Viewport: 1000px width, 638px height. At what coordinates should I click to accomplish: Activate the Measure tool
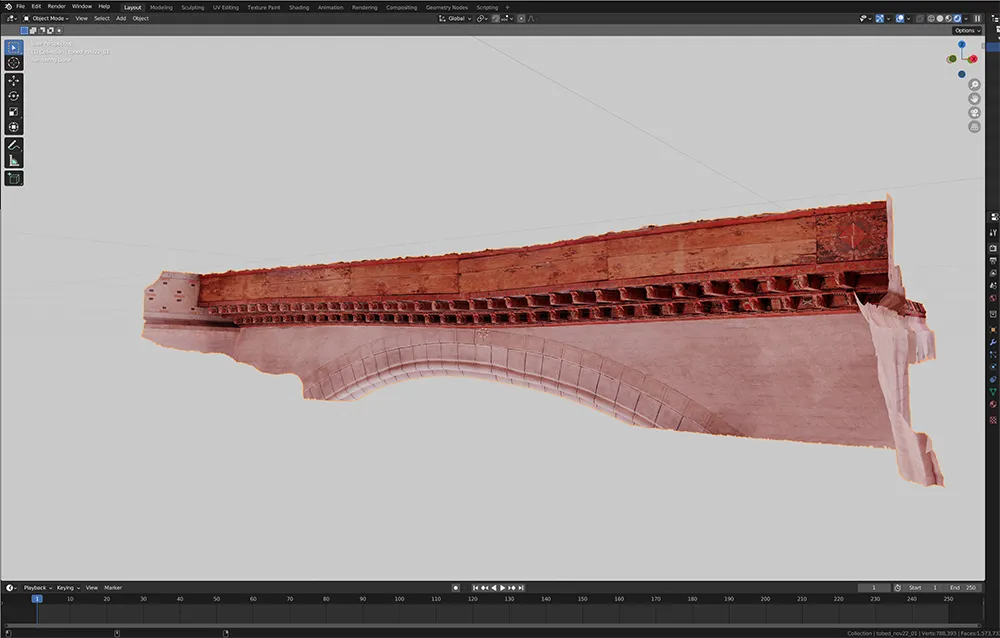tap(14, 160)
